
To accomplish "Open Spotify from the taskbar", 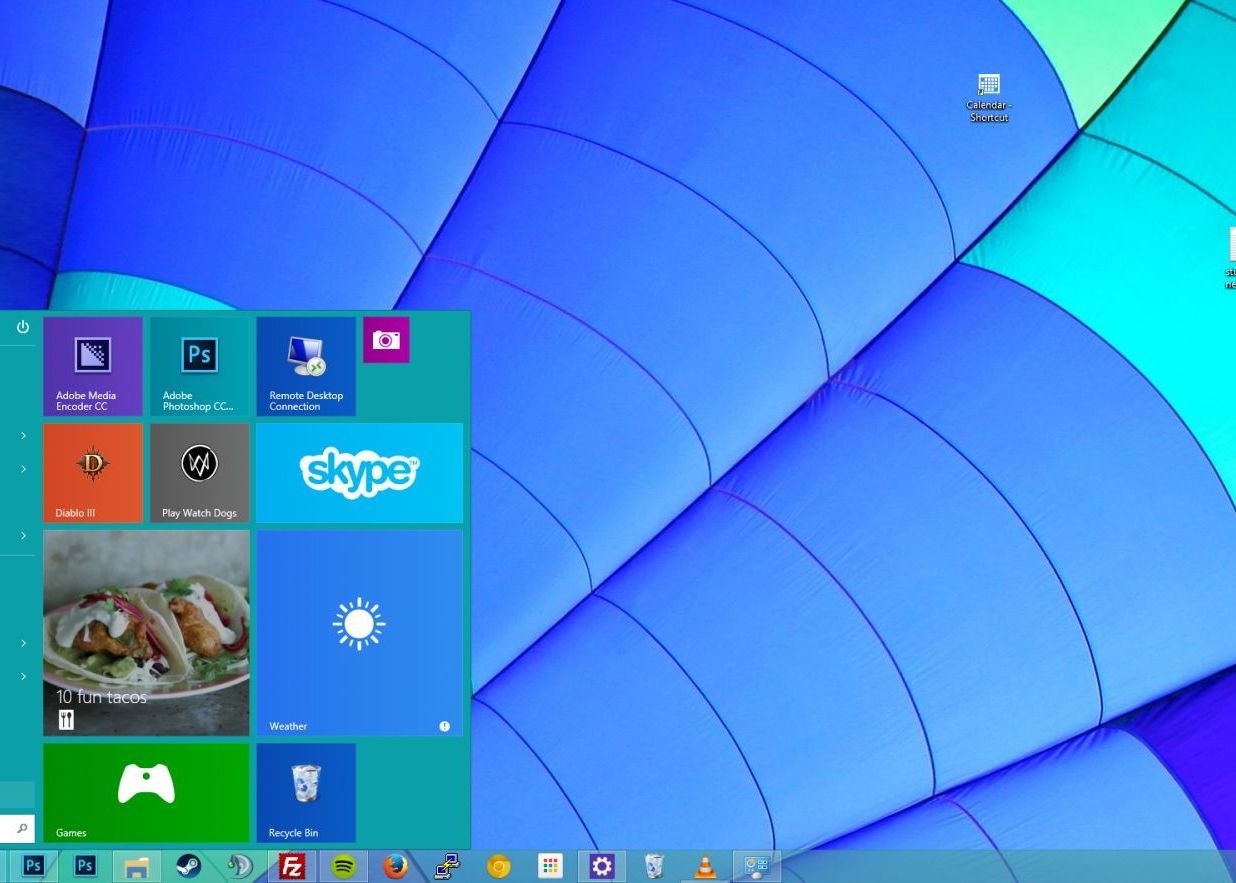I will click(343, 866).
